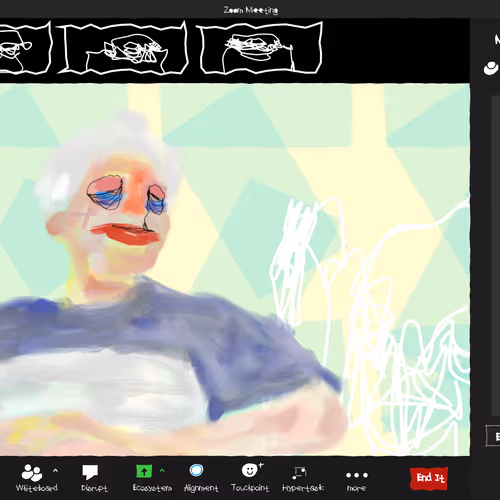Click the red End It button

(x=429, y=478)
